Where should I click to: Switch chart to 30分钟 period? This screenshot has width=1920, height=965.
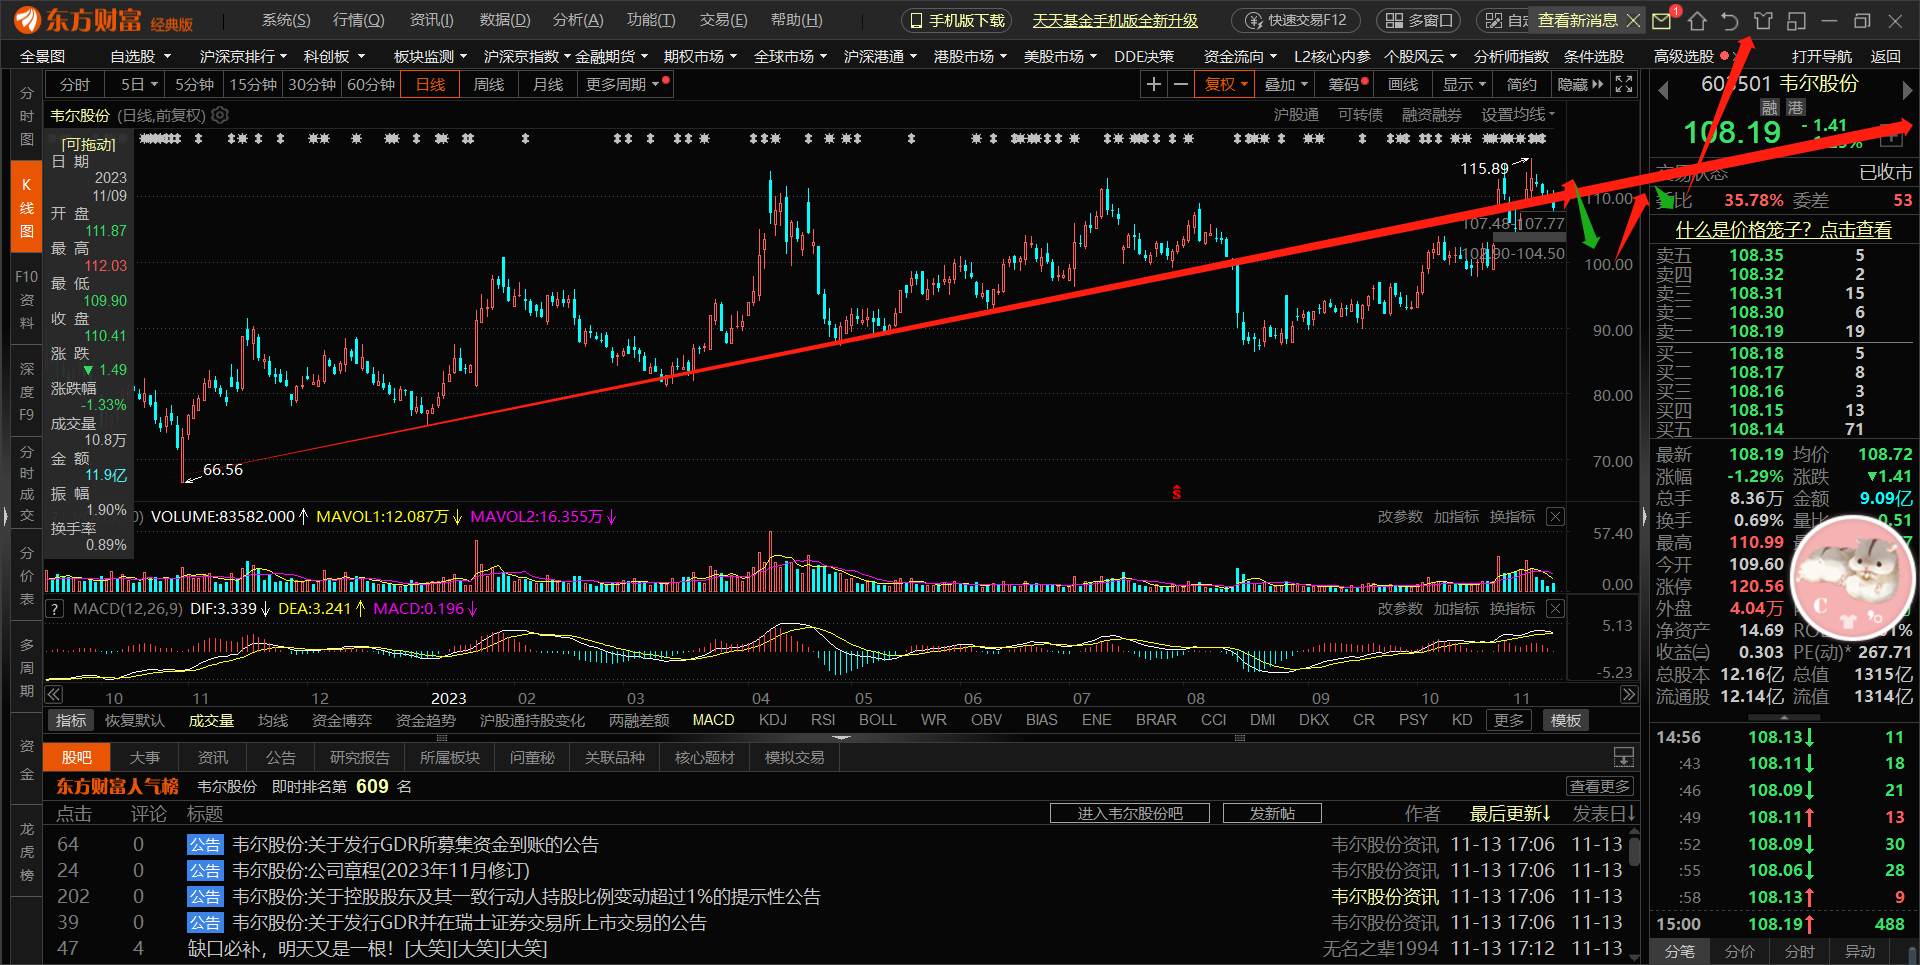[x=312, y=85]
